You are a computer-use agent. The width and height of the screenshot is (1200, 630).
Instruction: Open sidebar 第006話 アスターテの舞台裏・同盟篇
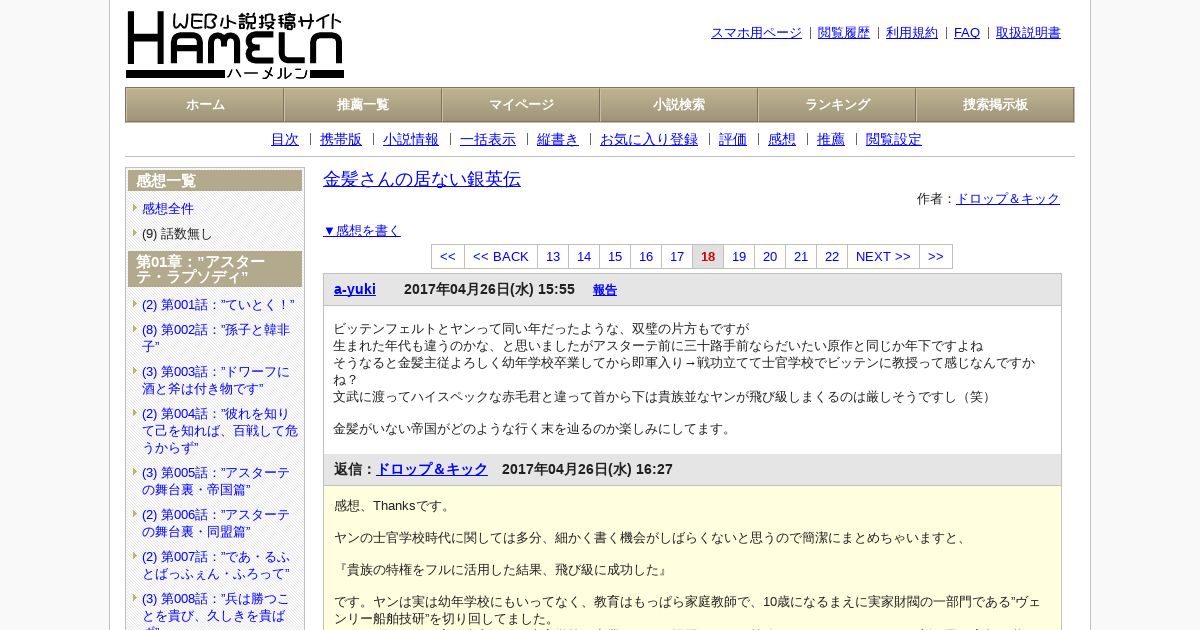pyautogui.click(x=216, y=523)
